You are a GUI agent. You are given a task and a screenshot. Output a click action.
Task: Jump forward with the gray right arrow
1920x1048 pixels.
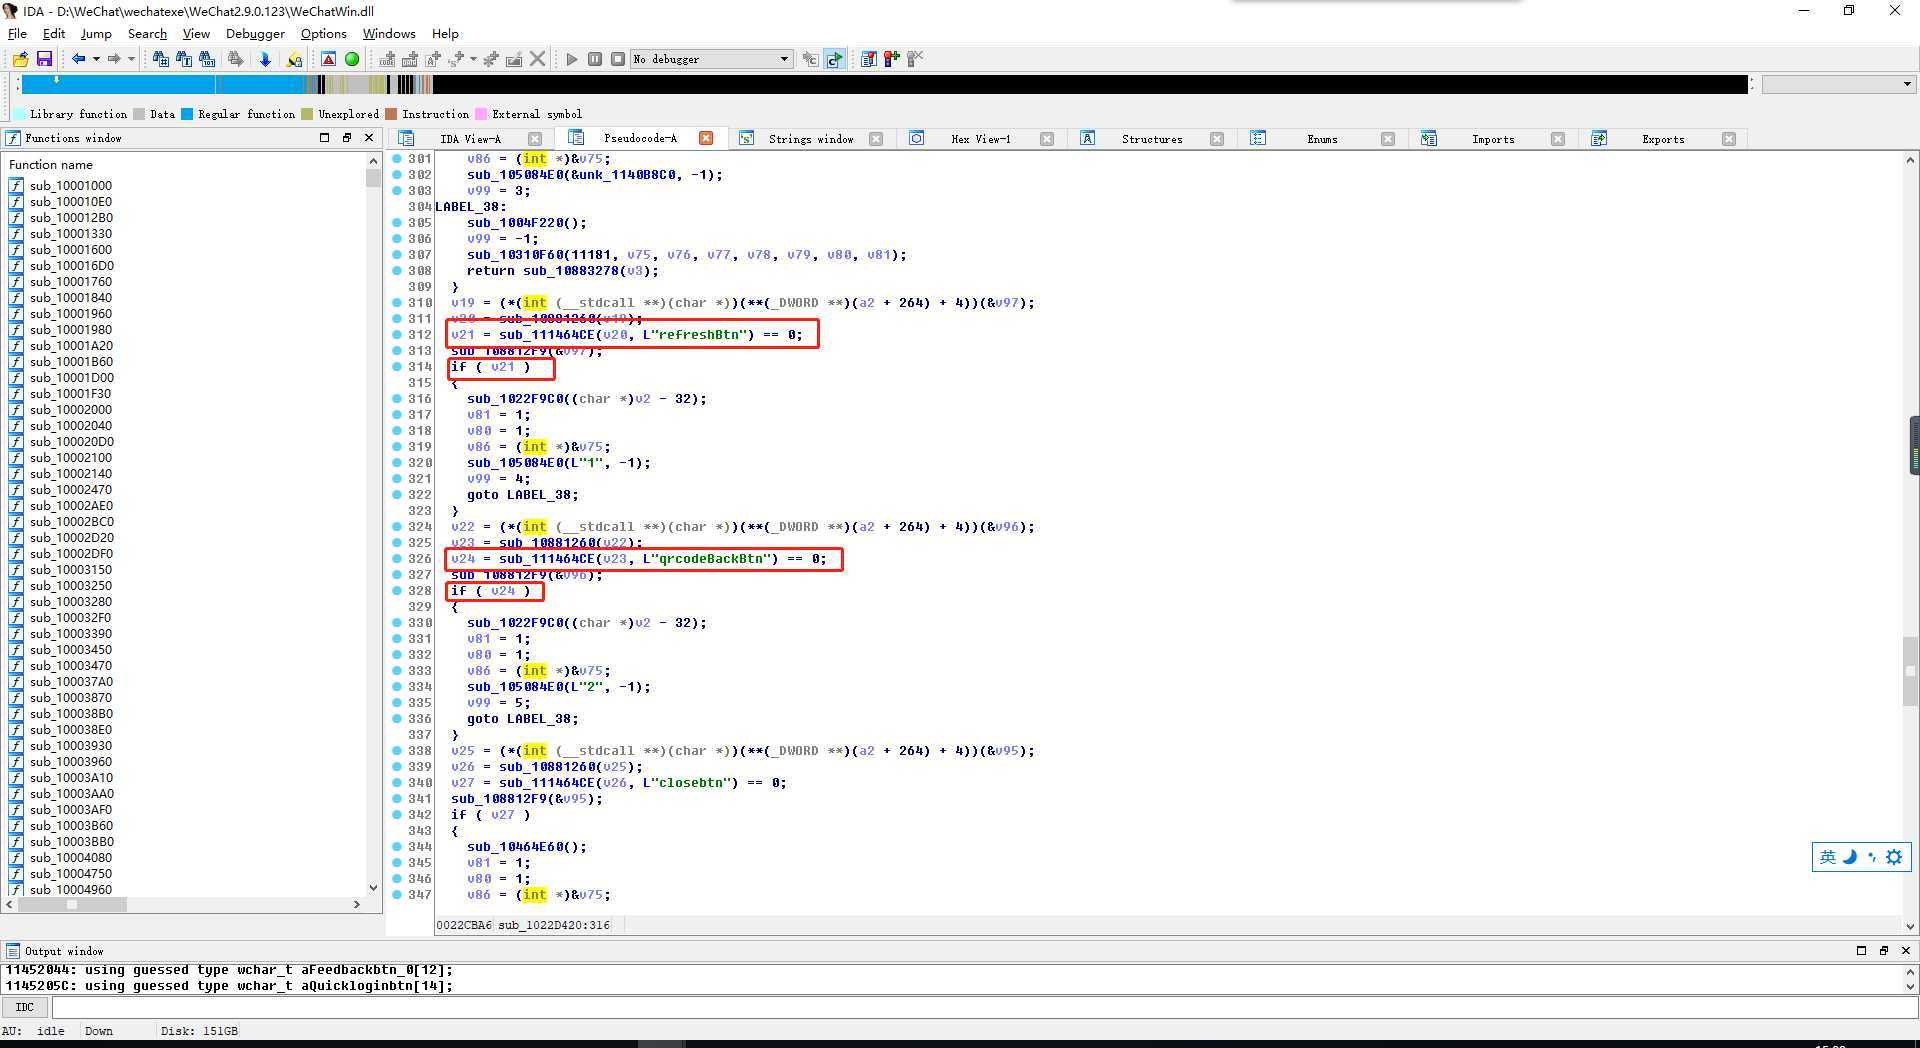[x=114, y=59]
